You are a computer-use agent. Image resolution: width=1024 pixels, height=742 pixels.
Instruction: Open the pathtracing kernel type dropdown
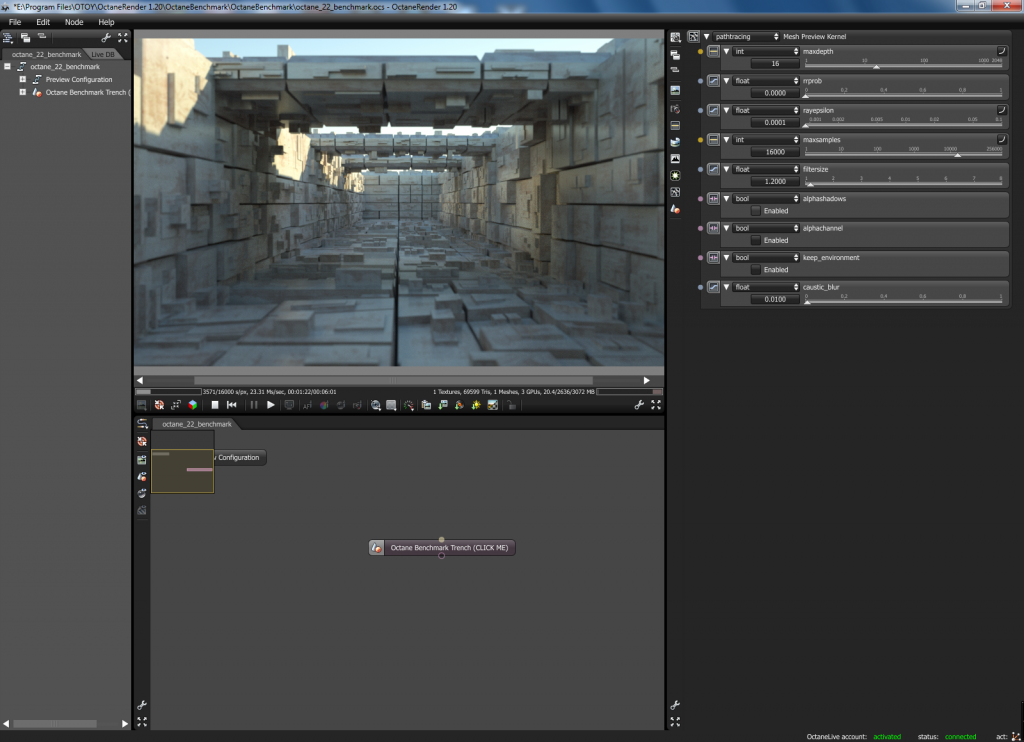[746, 37]
